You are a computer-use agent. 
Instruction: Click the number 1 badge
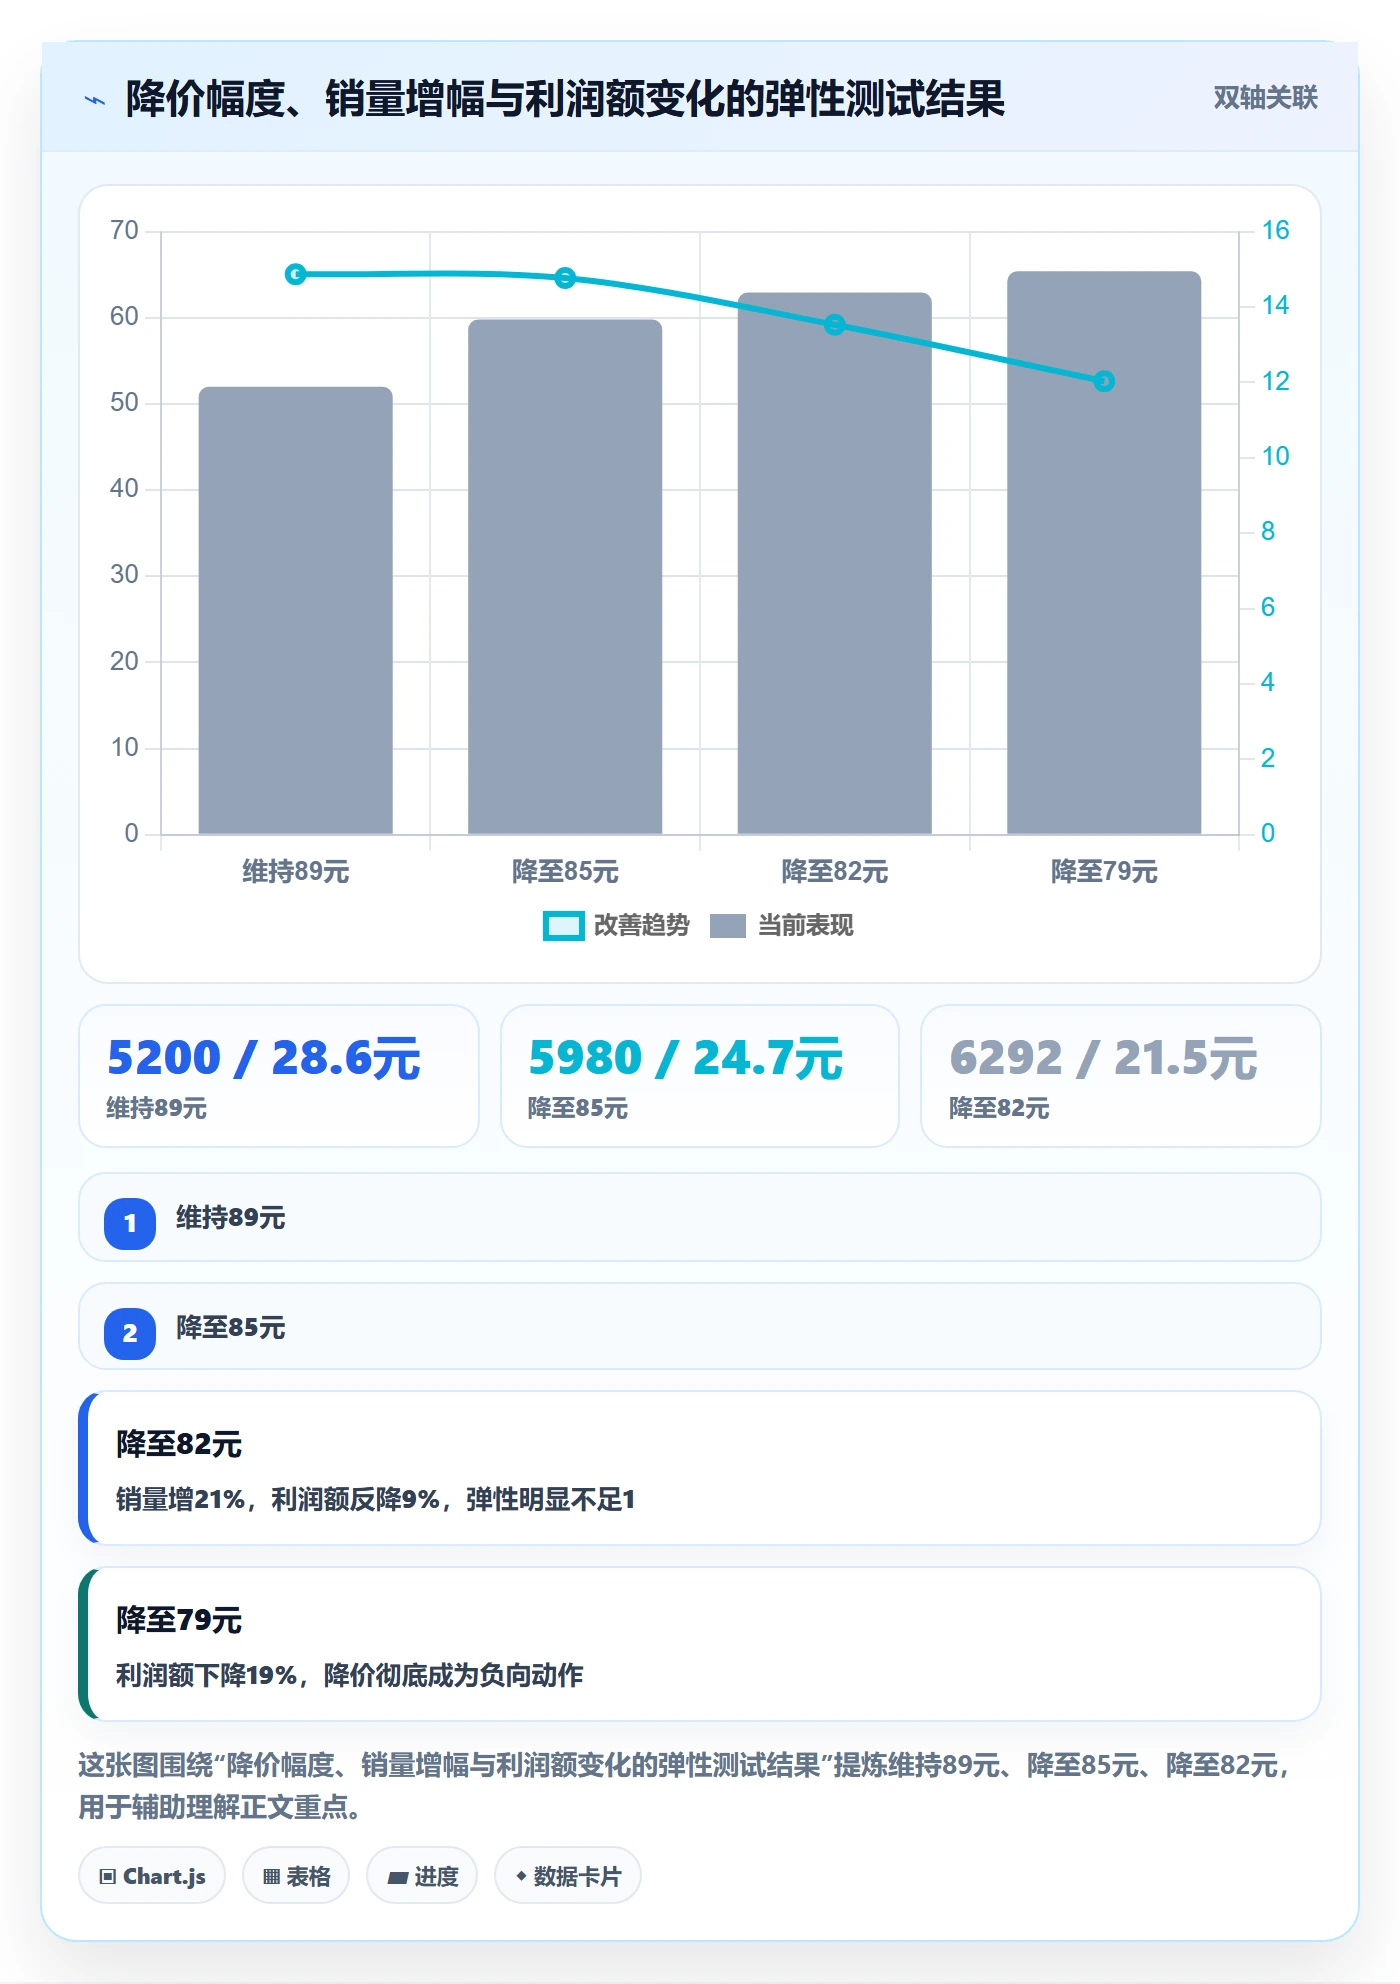(x=130, y=1223)
